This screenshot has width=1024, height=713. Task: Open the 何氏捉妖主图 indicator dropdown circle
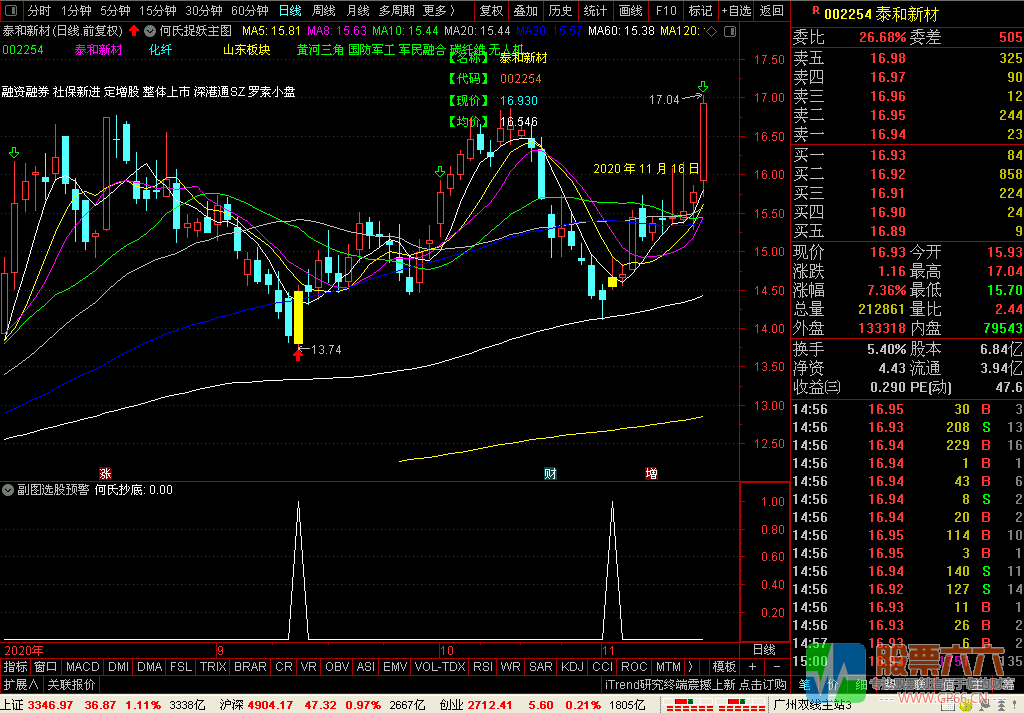click(150, 30)
